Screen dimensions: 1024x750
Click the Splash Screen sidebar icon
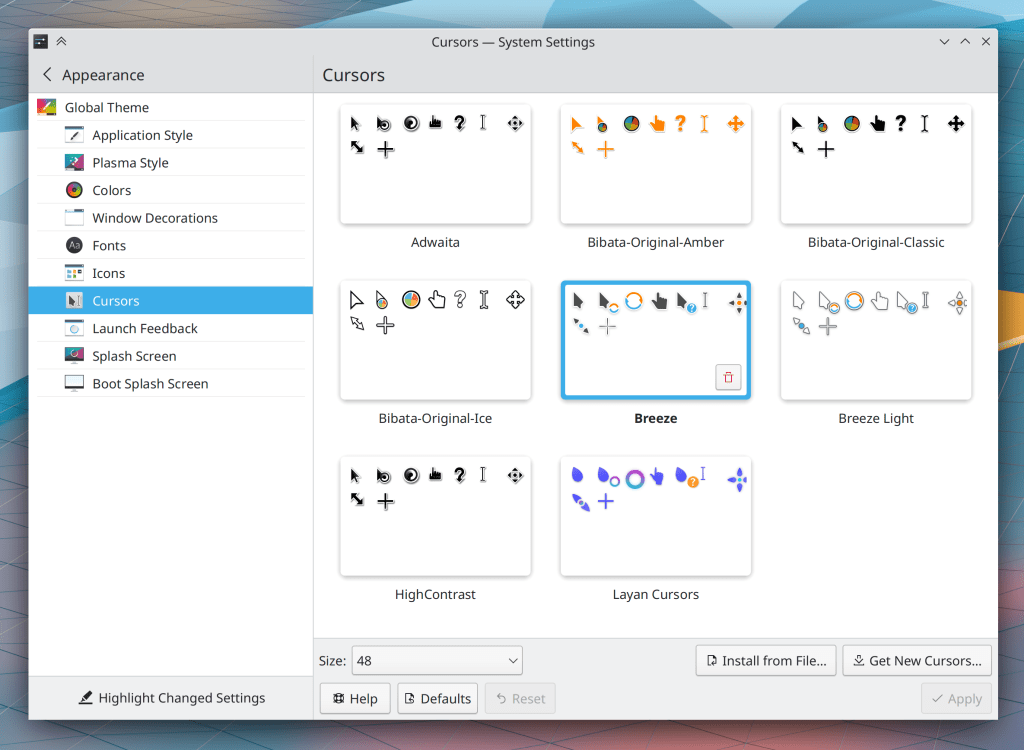pyautogui.click(x=74, y=356)
